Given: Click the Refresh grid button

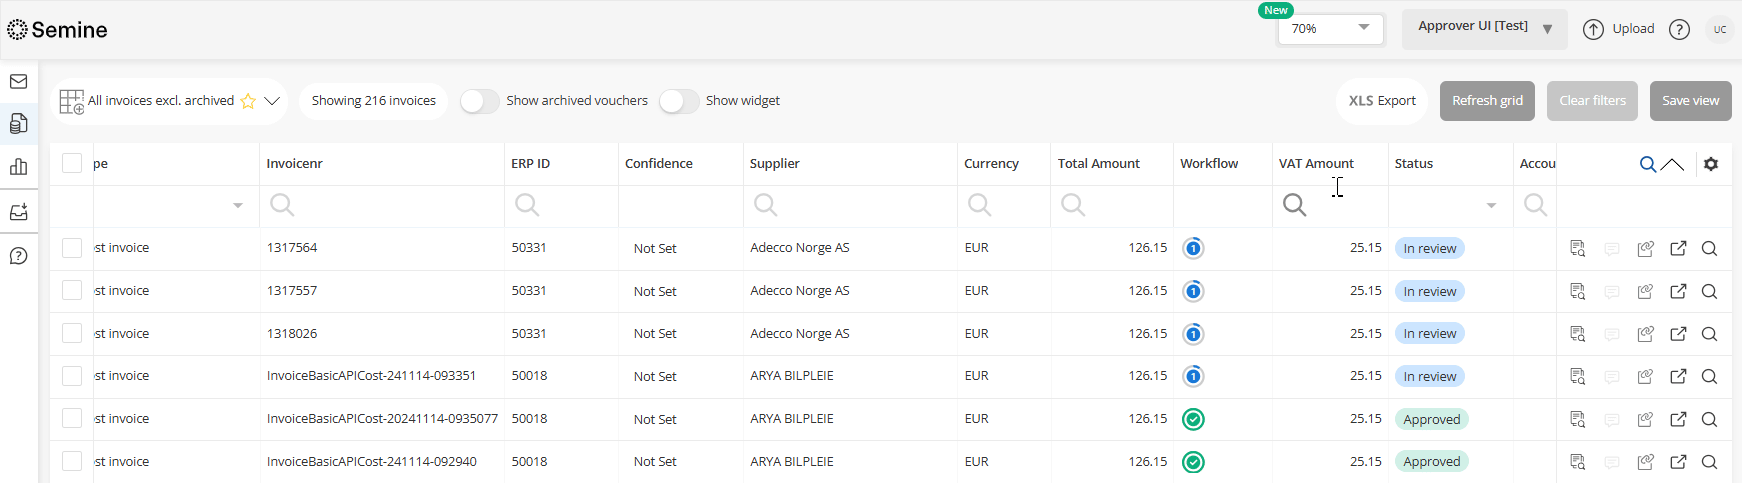Looking at the screenshot, I should click(x=1487, y=101).
